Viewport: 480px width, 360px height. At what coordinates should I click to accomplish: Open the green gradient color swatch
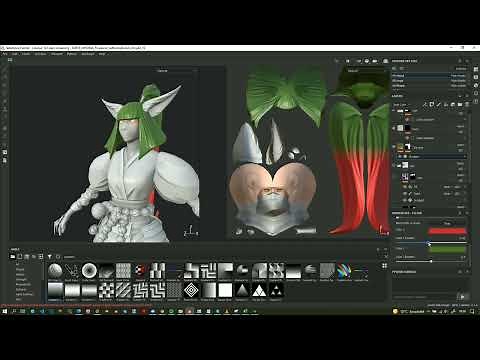click(x=447, y=249)
